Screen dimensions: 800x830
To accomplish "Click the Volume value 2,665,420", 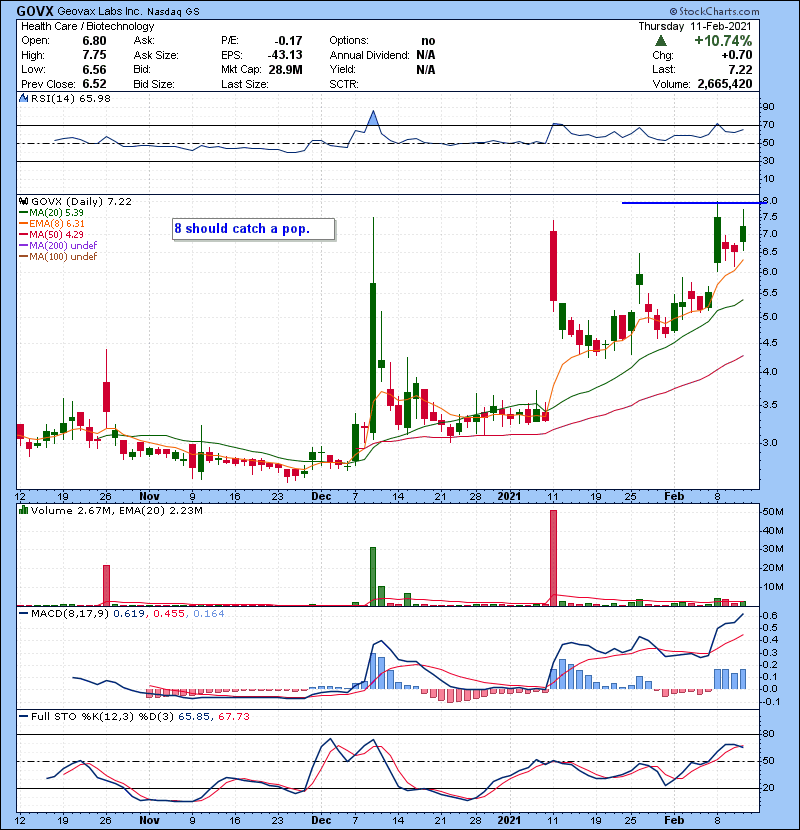I will click(725, 84).
